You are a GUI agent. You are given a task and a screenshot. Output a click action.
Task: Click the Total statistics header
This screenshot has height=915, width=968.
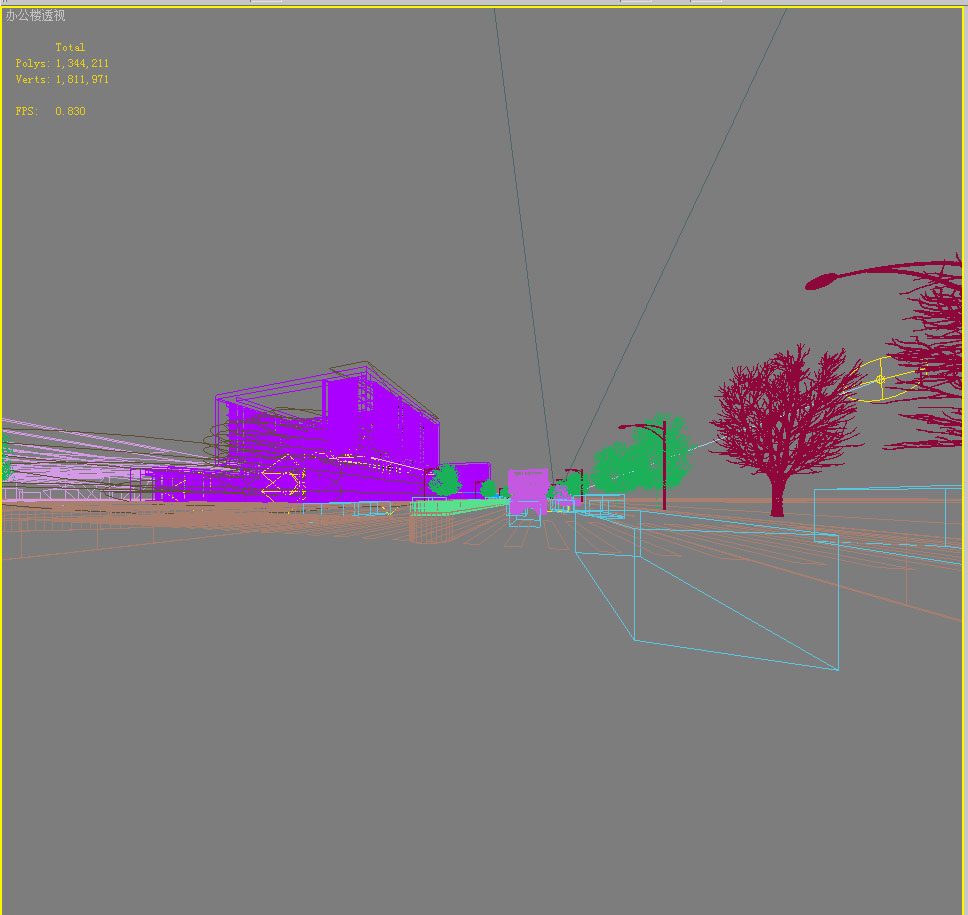pyautogui.click(x=70, y=47)
